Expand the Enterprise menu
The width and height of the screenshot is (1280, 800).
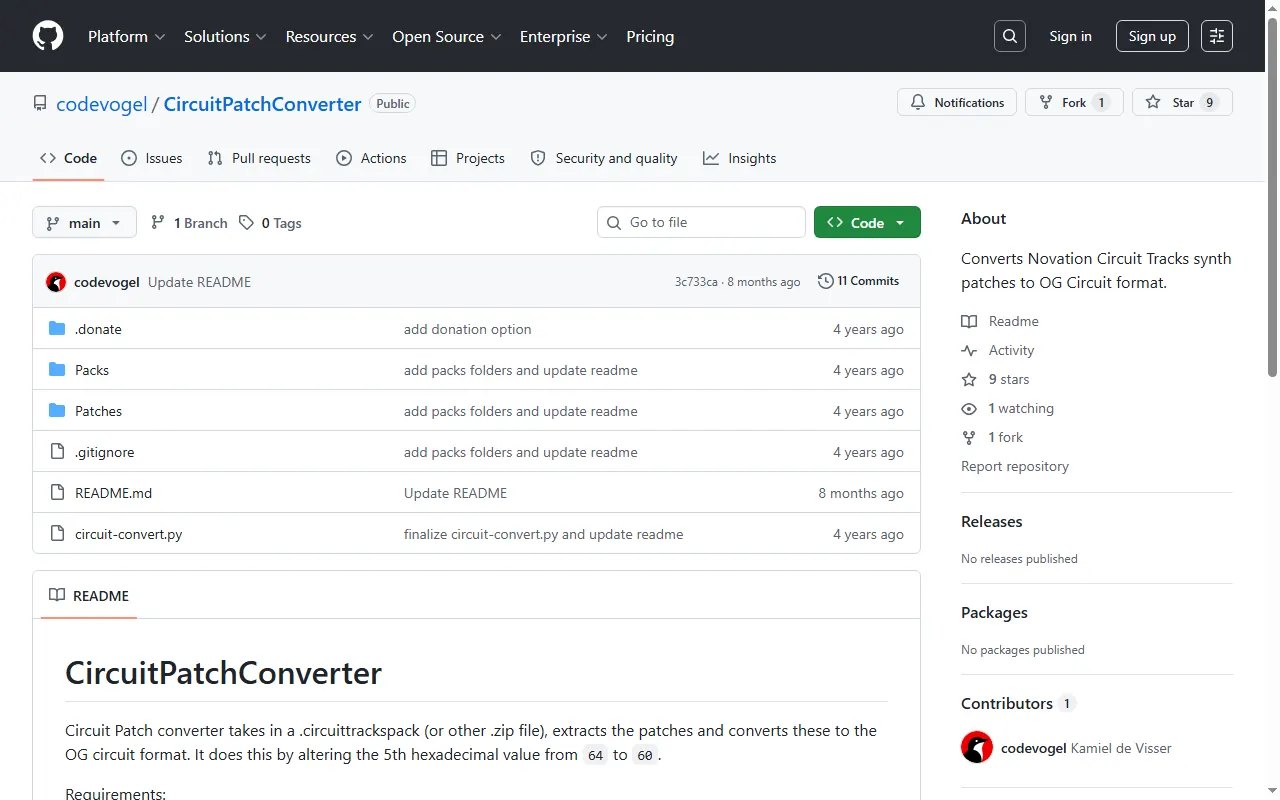564,36
